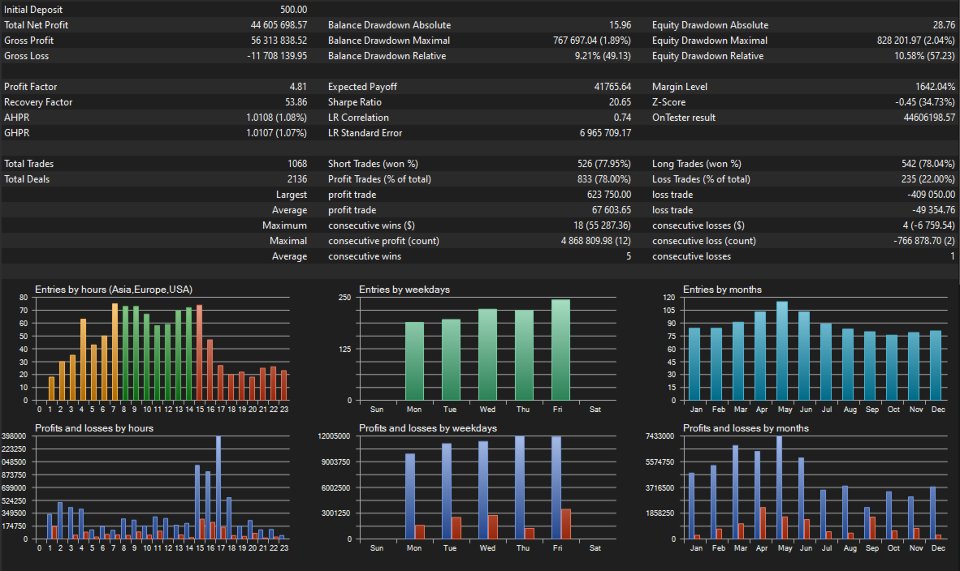Select the Recovery Factor label
This screenshot has width=960, height=571.
point(38,102)
